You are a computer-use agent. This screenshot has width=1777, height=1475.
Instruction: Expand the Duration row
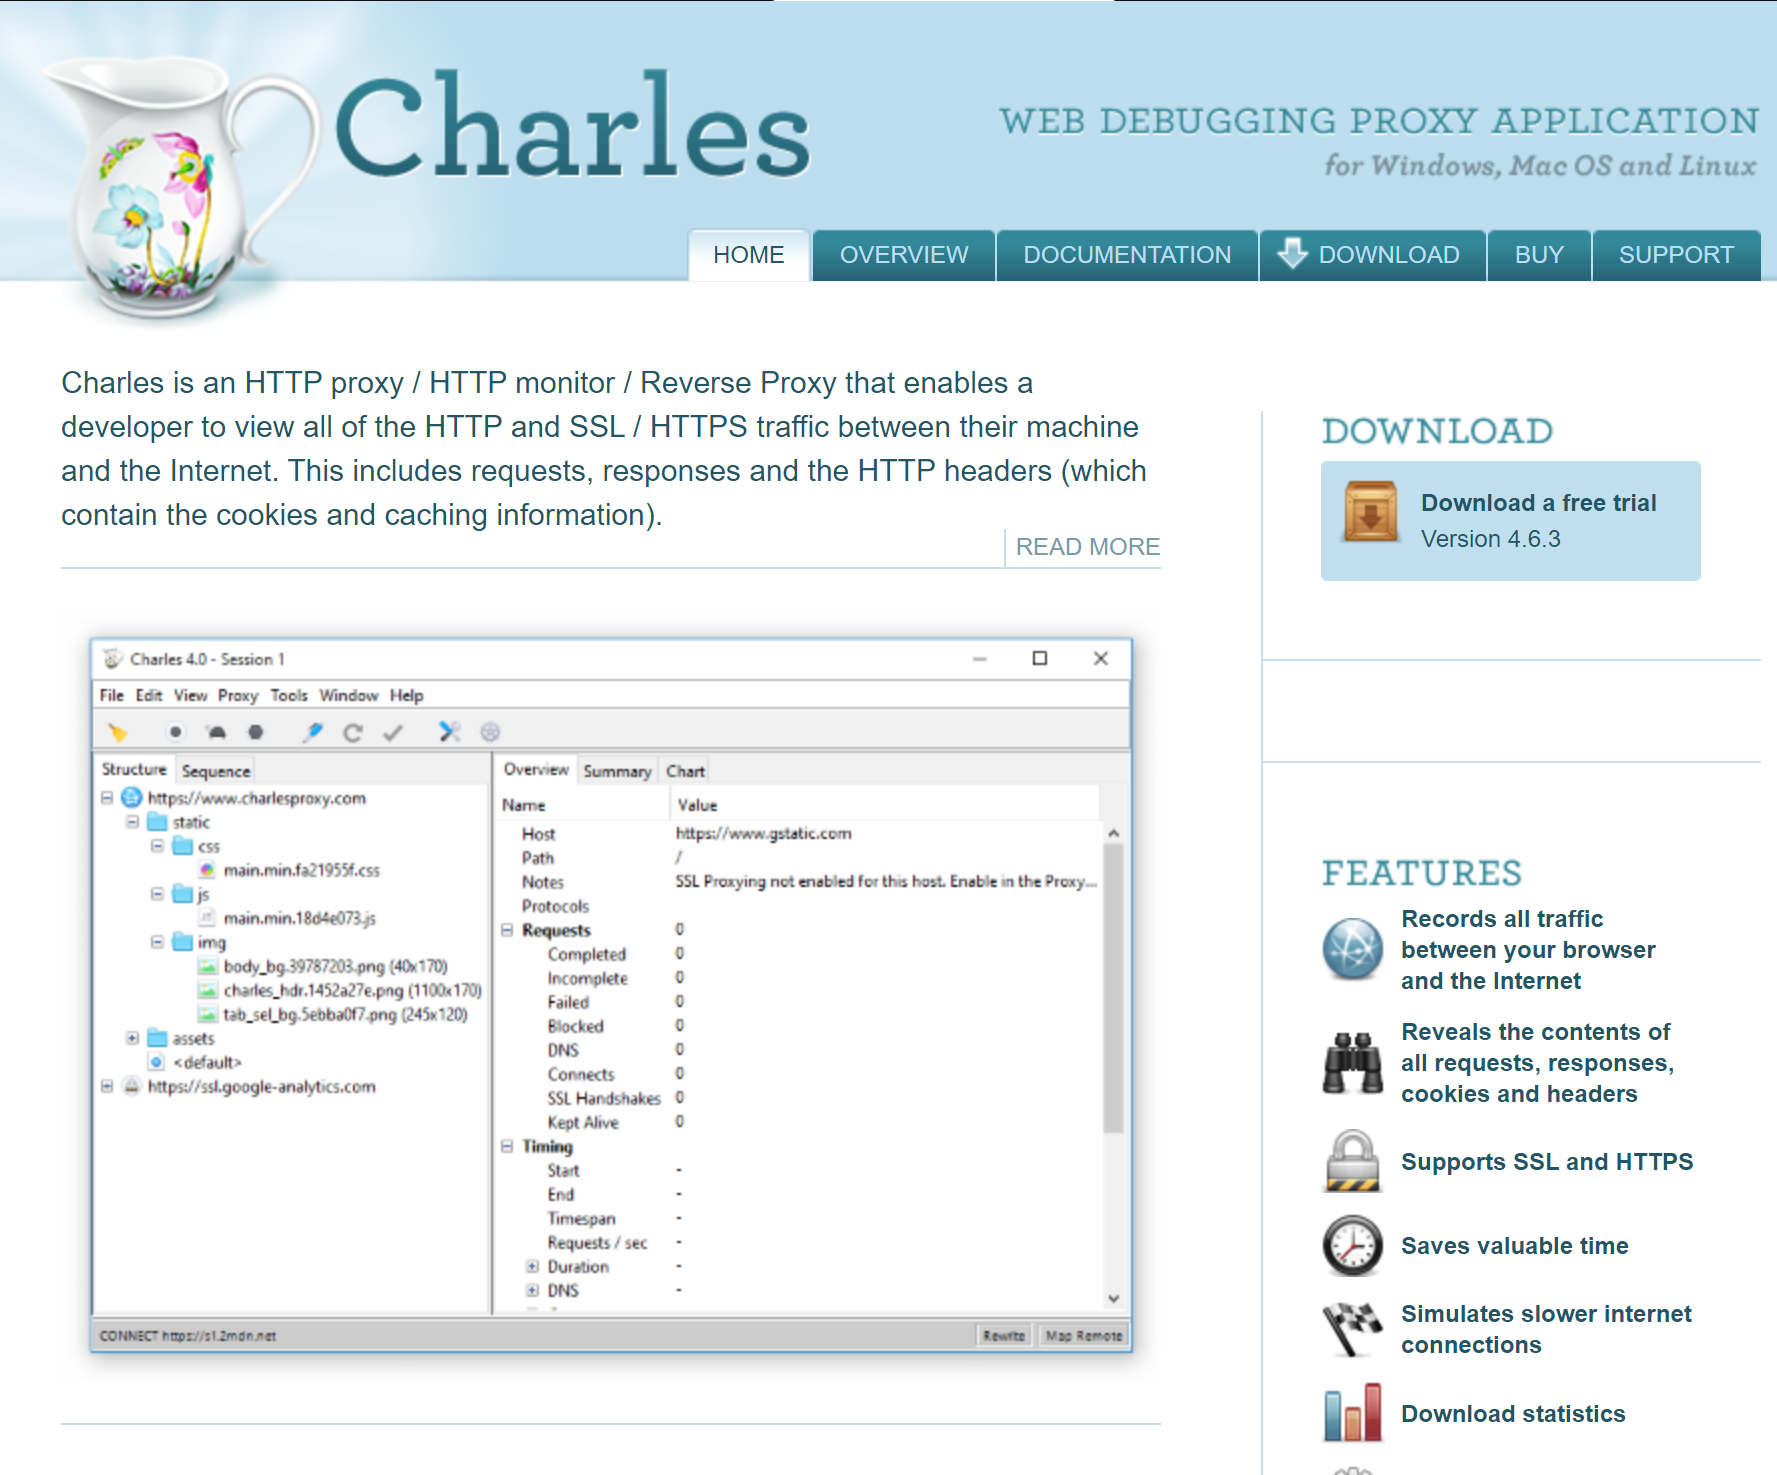pos(532,1266)
